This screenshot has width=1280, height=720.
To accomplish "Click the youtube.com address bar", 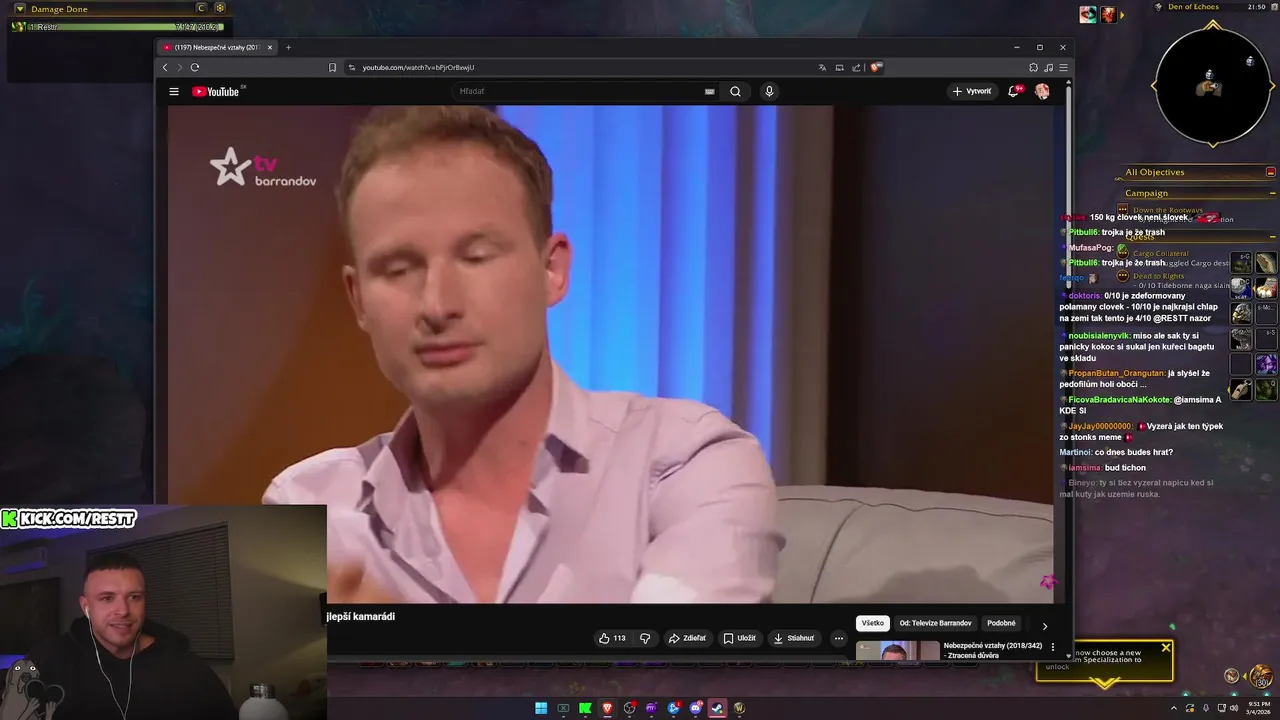I will 580,67.
